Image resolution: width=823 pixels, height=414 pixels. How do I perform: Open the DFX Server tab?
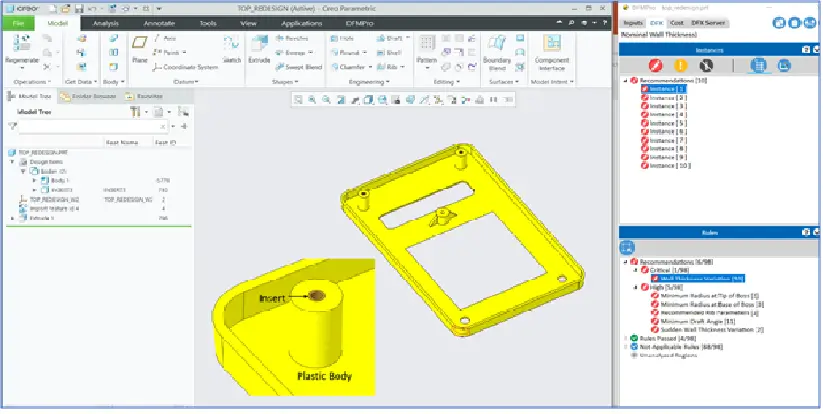pyautogui.click(x=708, y=23)
